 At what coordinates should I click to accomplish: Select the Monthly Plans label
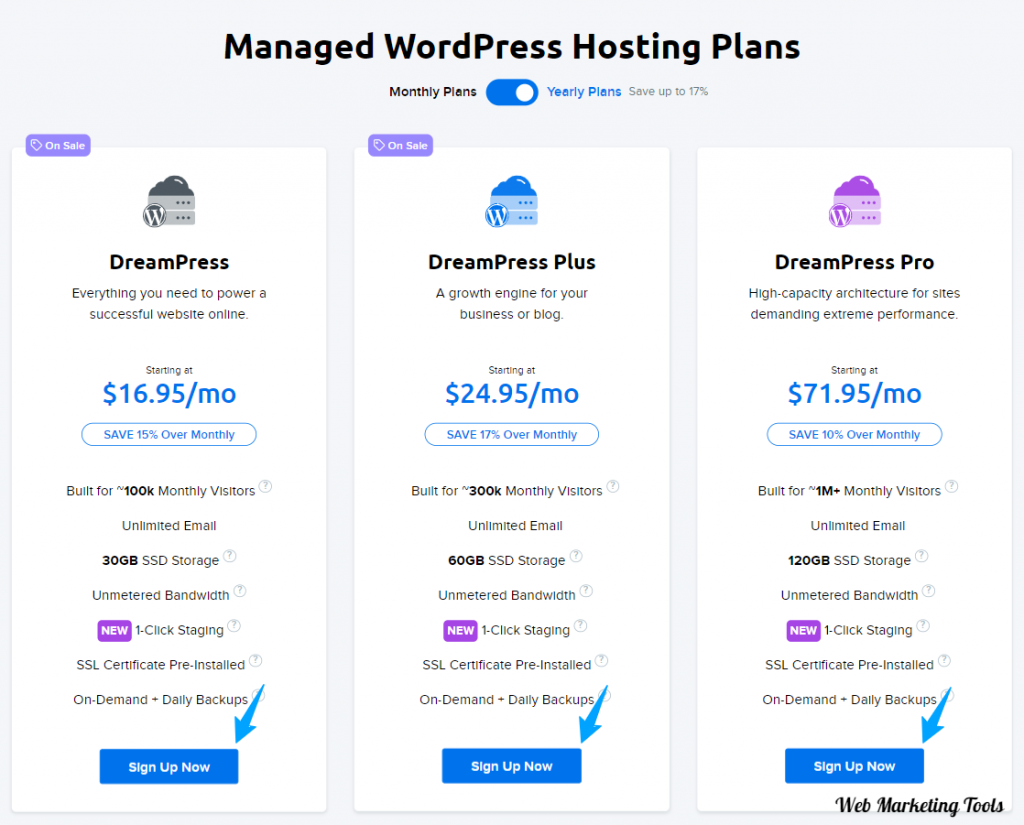[432, 92]
